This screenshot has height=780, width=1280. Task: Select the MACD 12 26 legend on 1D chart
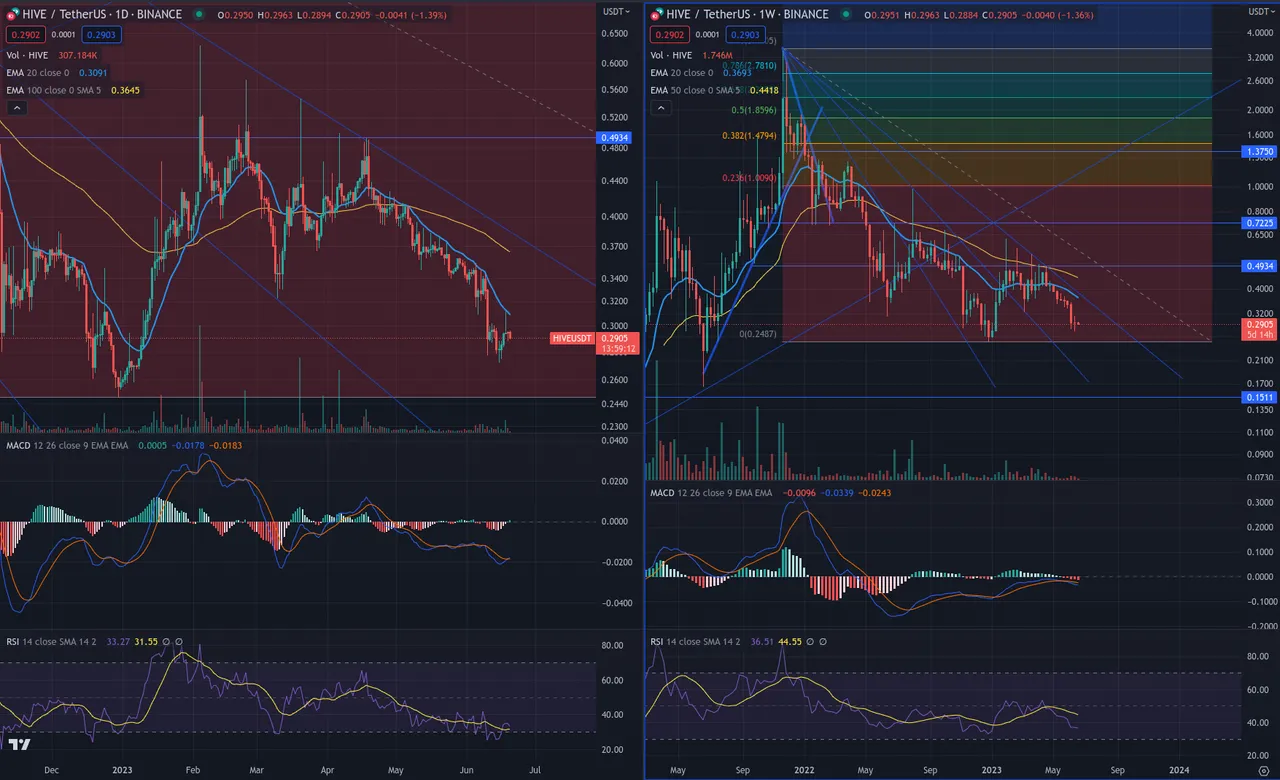click(67, 445)
